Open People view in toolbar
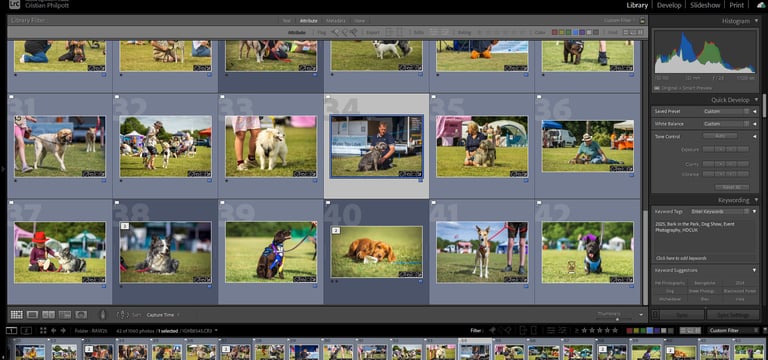The width and height of the screenshot is (768, 360). [x=81, y=315]
